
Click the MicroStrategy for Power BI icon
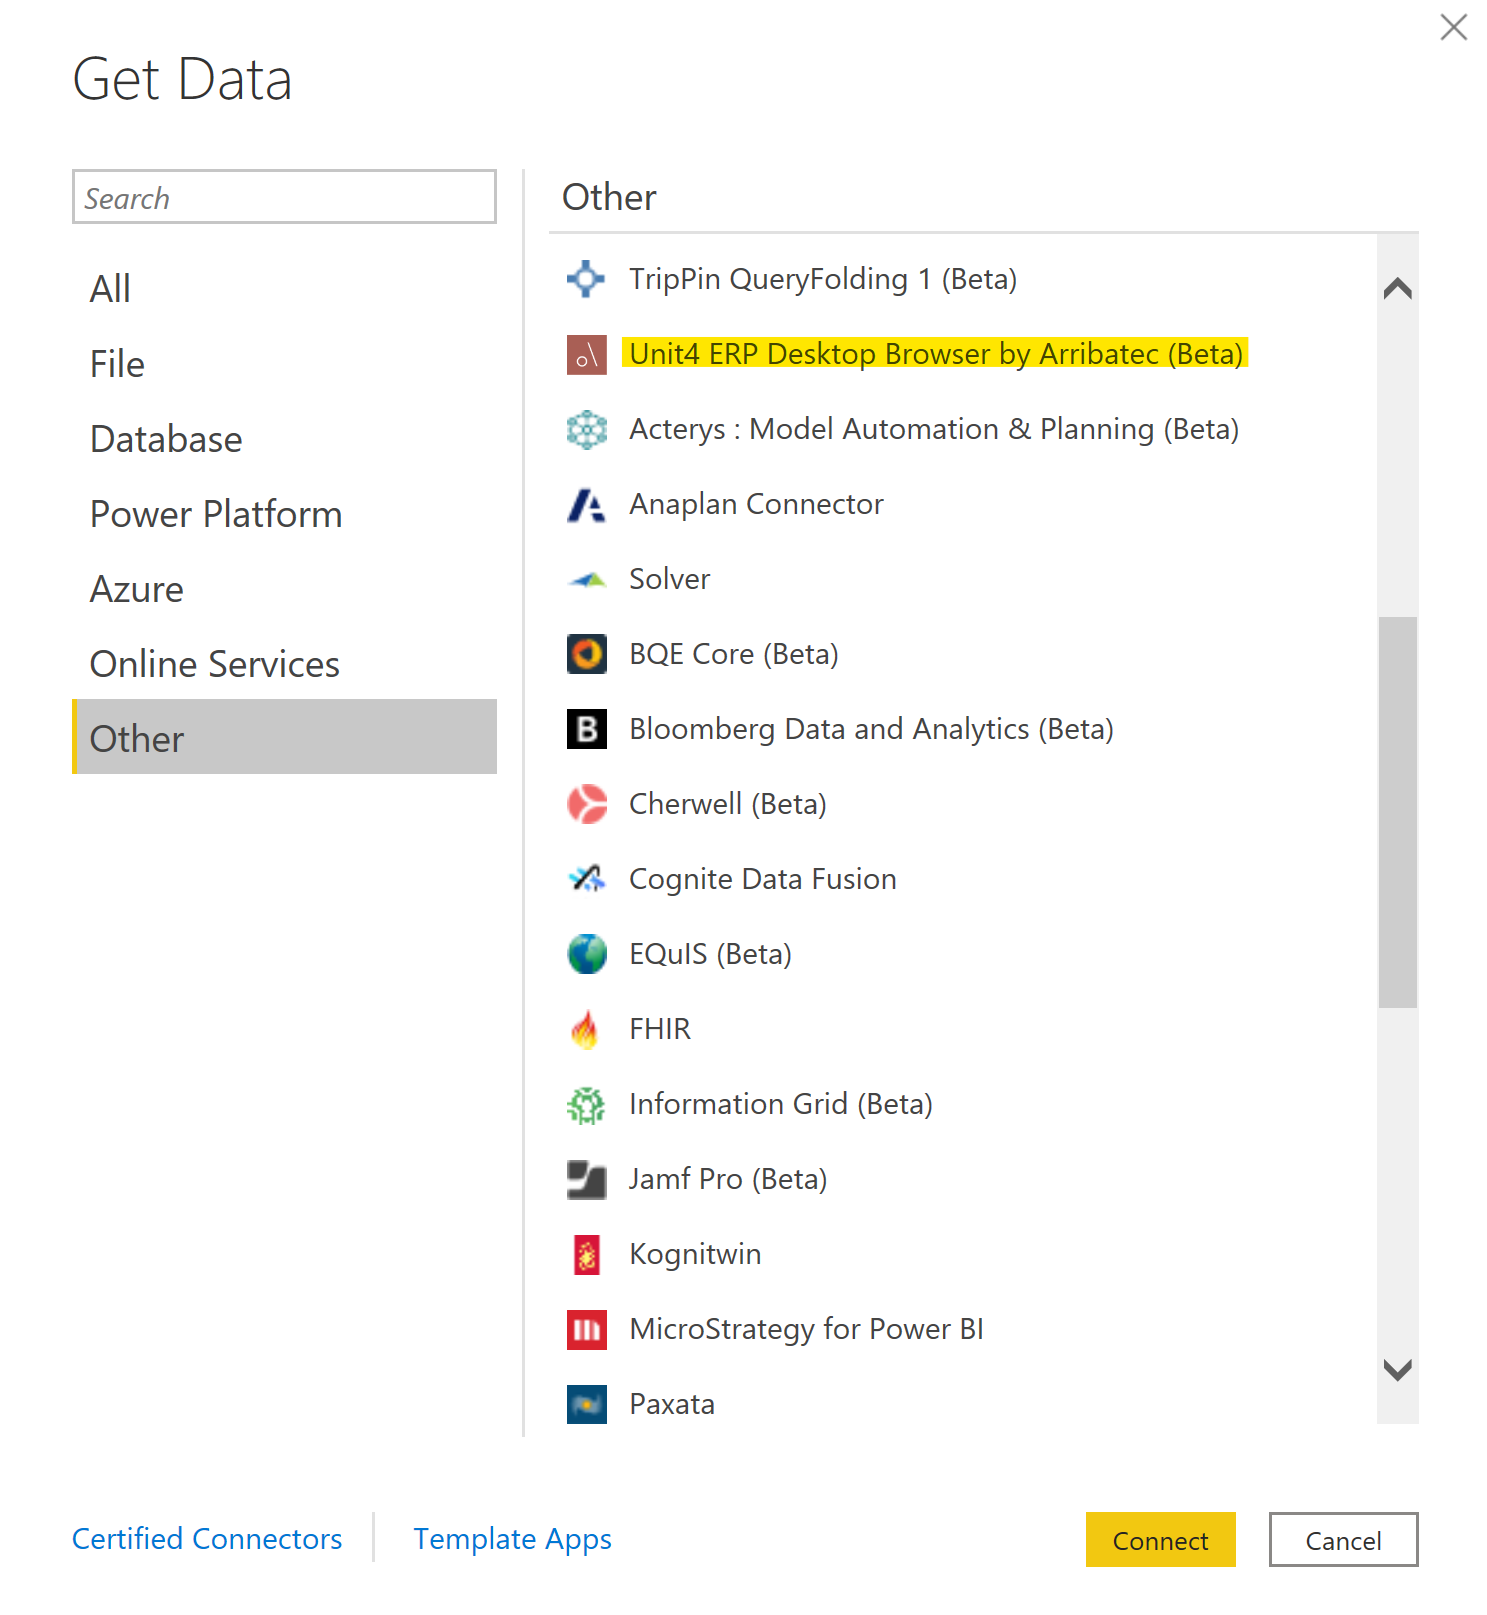click(x=586, y=1329)
